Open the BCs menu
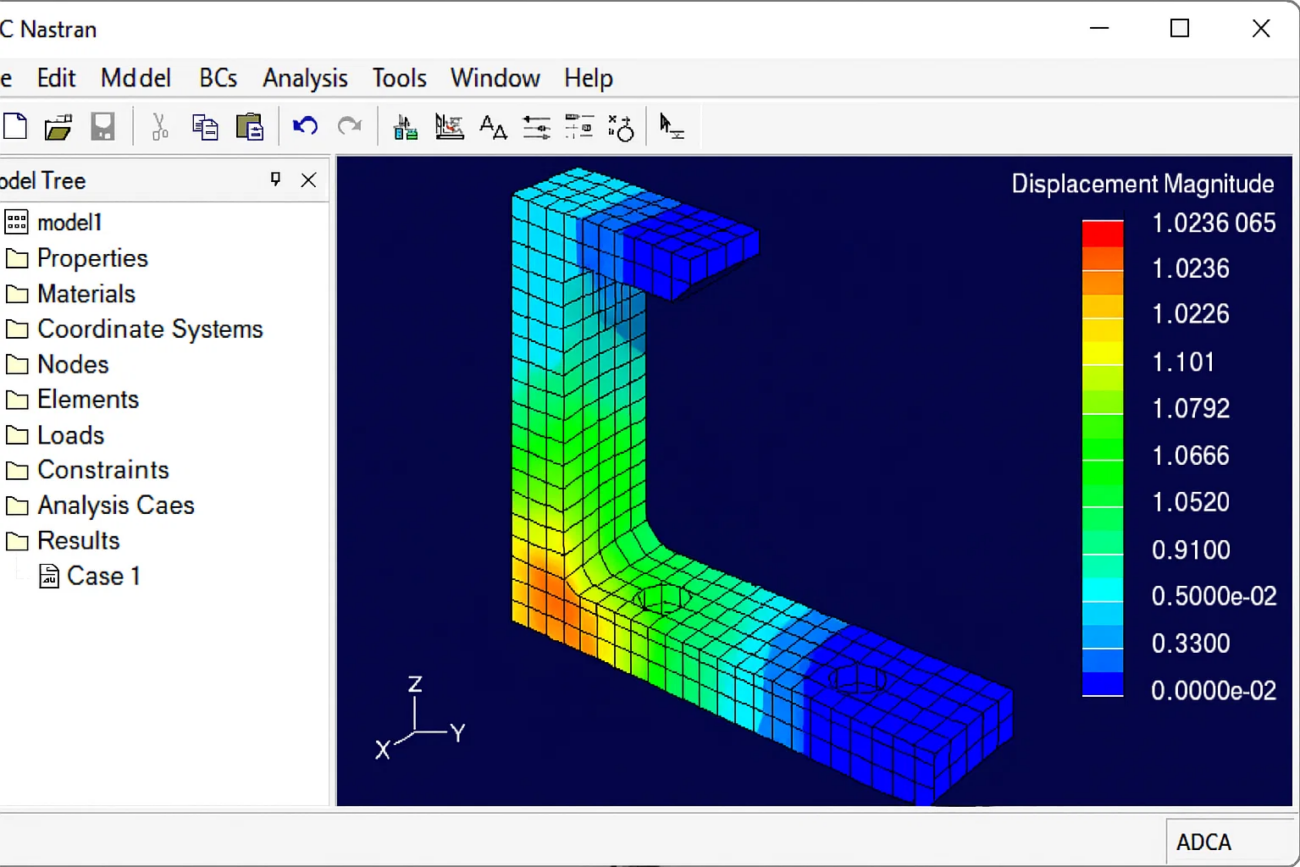The width and height of the screenshot is (1300, 867). tap(218, 78)
